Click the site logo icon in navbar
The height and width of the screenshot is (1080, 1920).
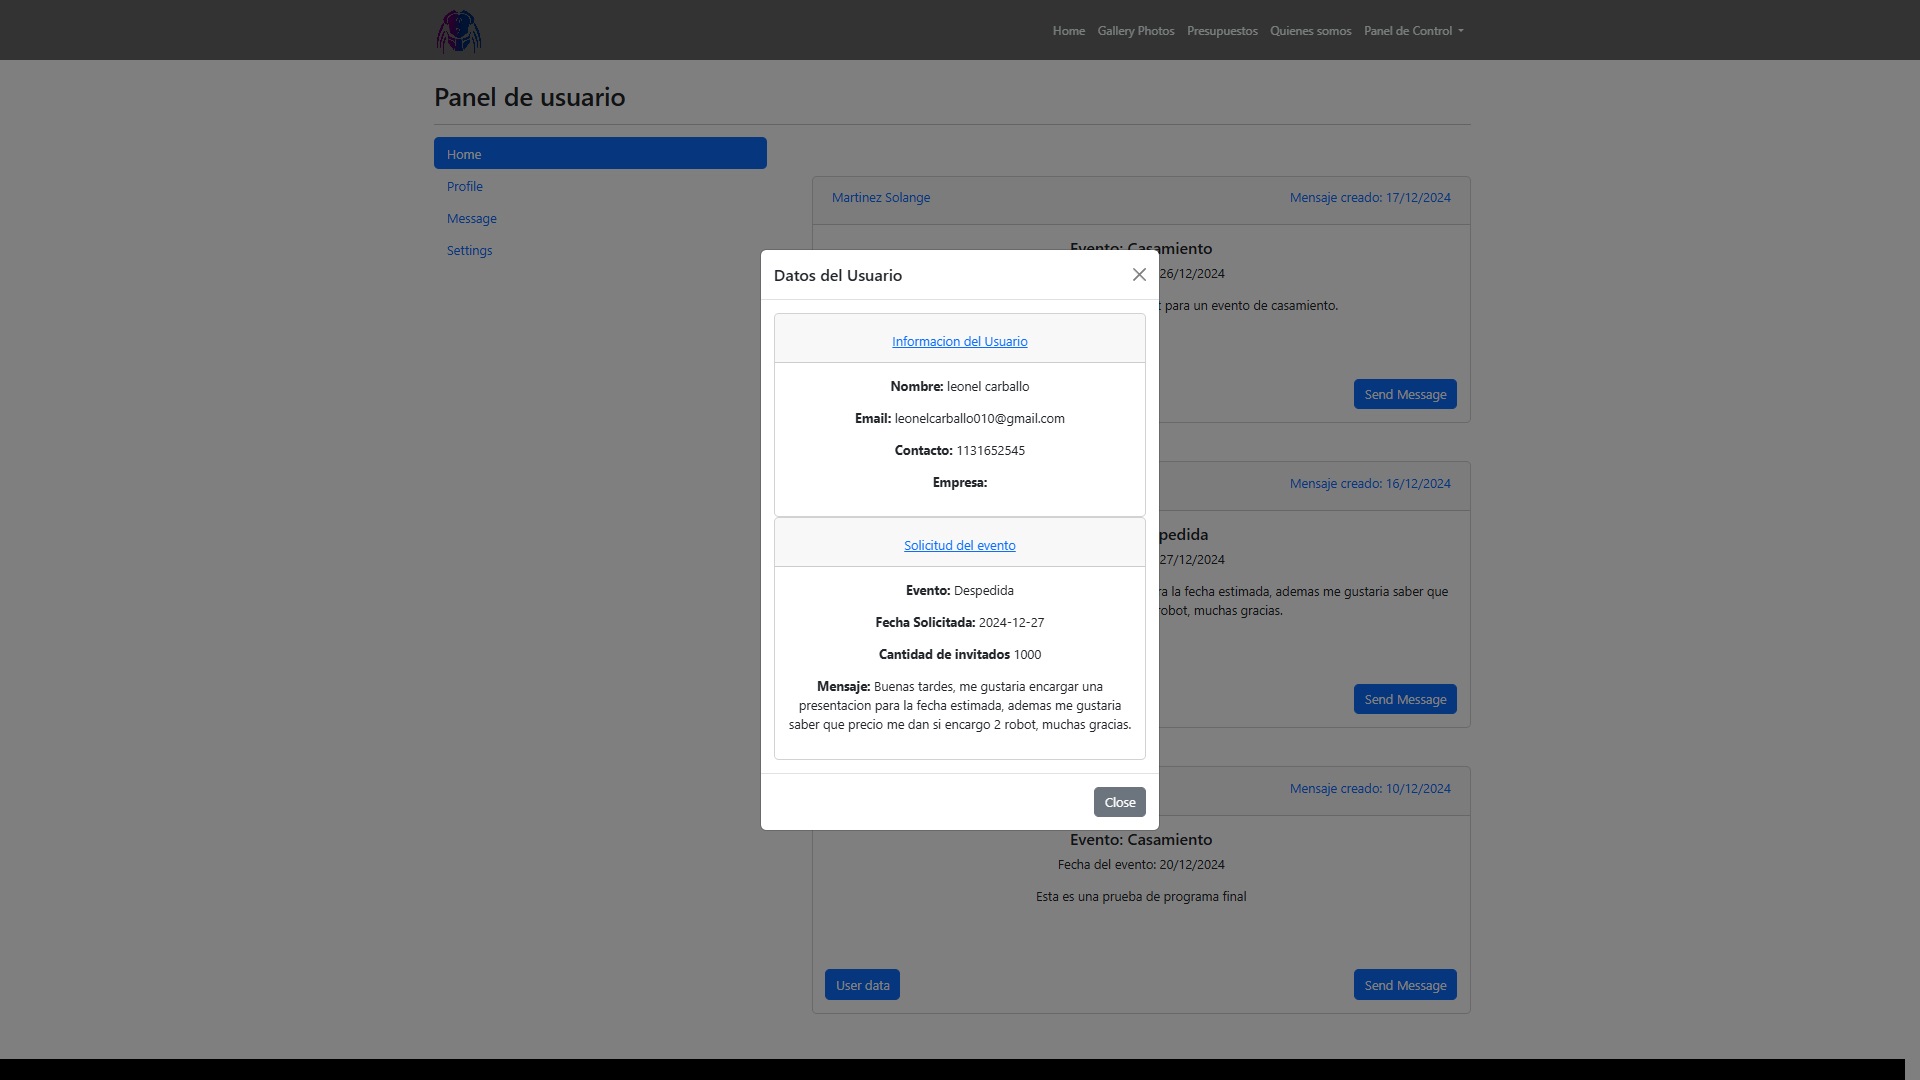pos(459,31)
